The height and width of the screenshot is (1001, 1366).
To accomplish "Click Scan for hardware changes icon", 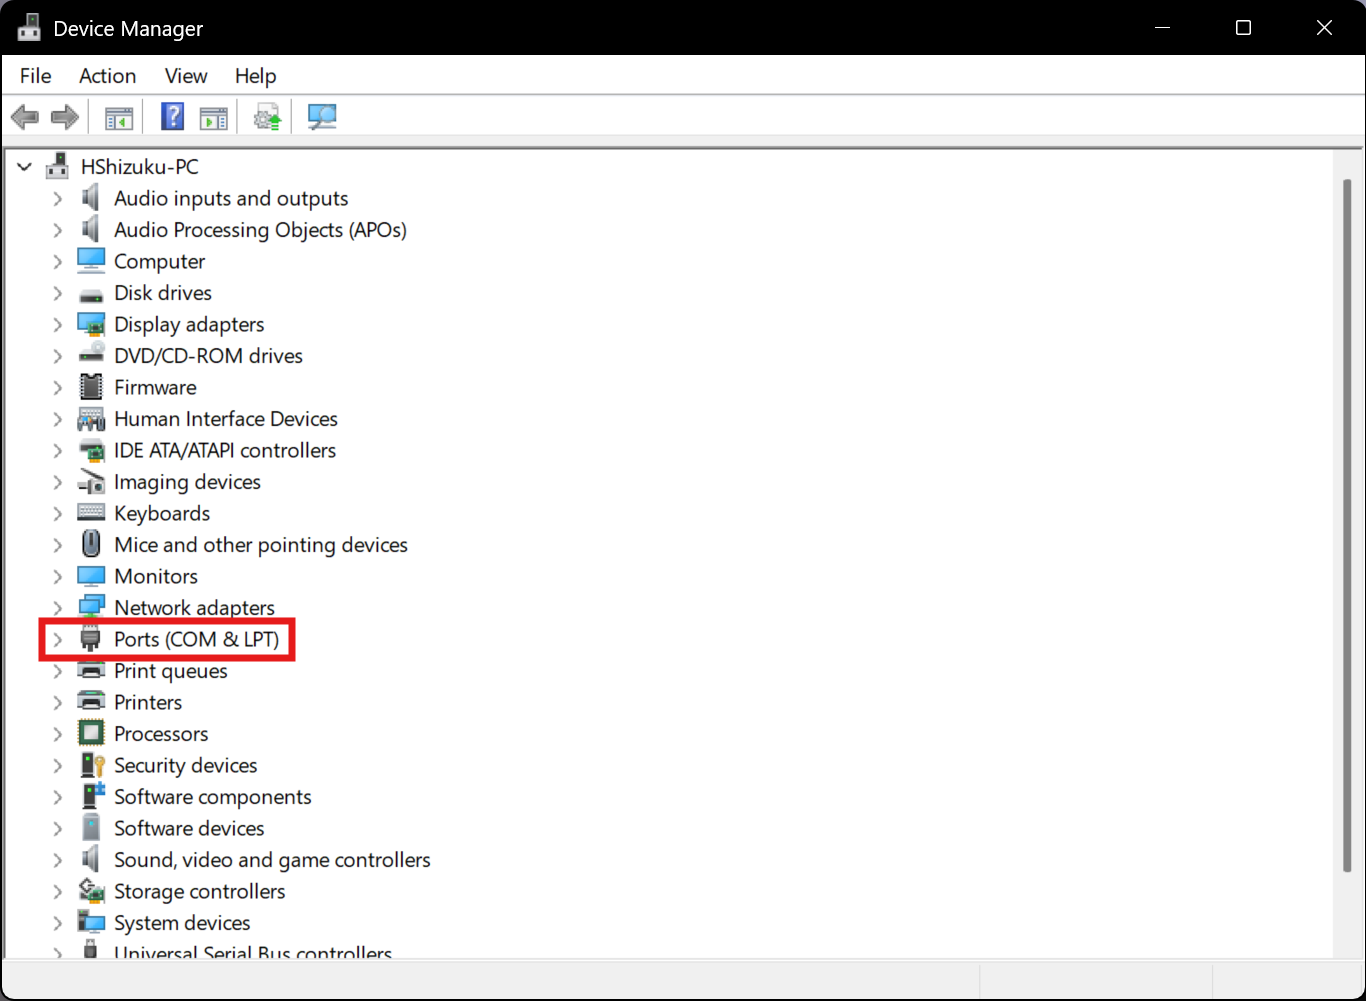I will pos(322,117).
